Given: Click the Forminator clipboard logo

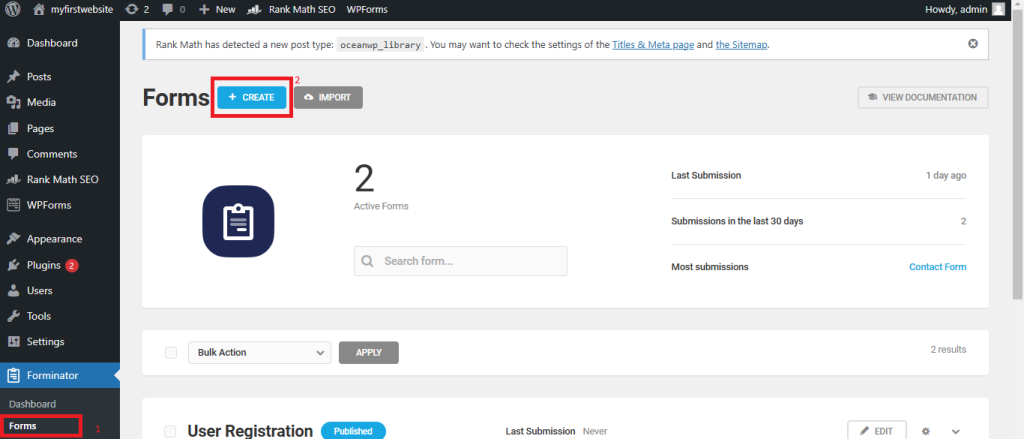Looking at the screenshot, I should click(238, 222).
